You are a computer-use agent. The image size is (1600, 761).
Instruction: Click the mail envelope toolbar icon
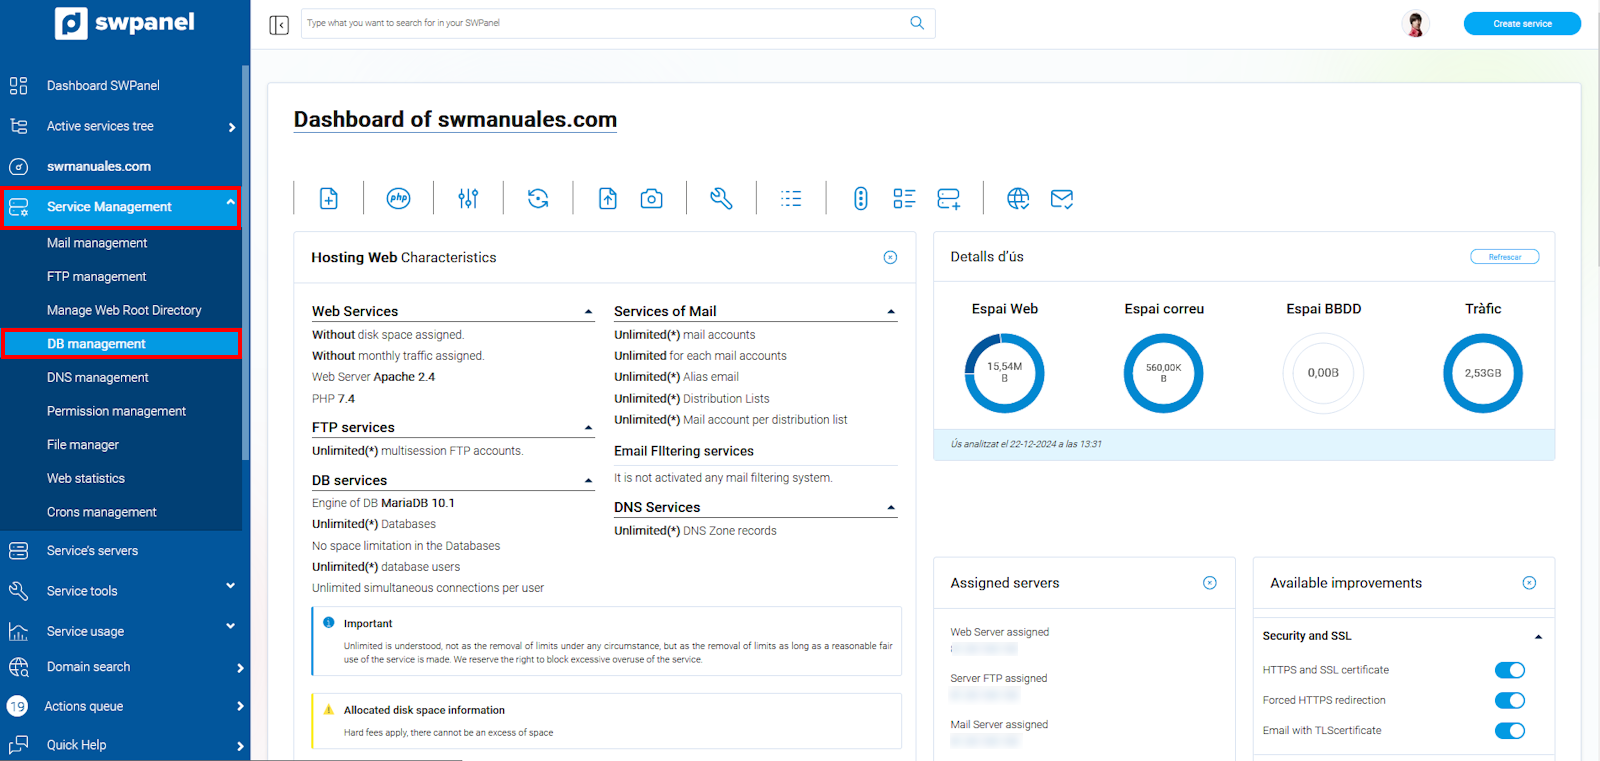[x=1062, y=199]
